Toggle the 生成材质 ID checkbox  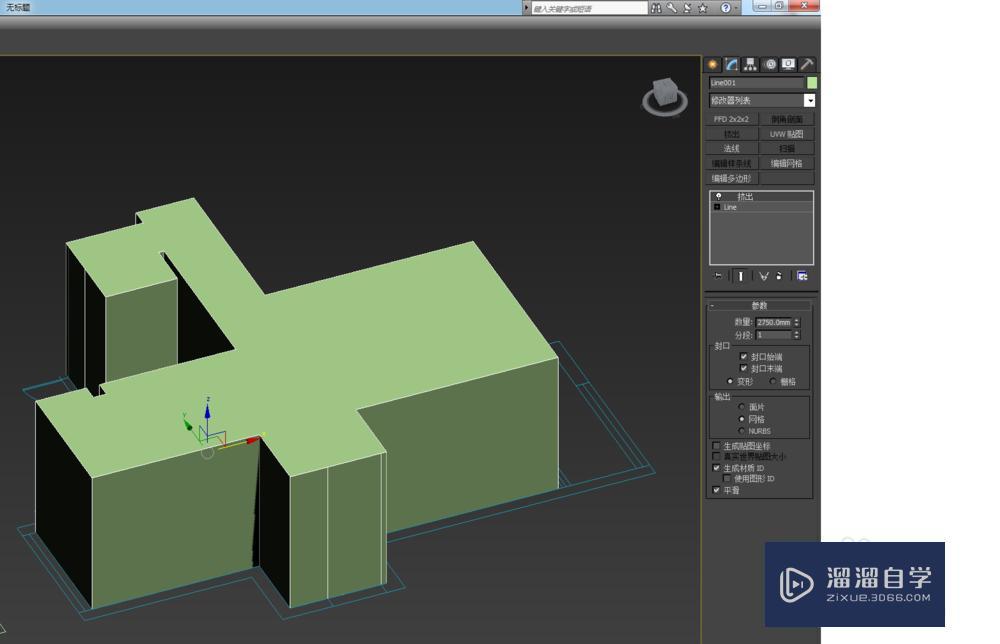[716, 467]
